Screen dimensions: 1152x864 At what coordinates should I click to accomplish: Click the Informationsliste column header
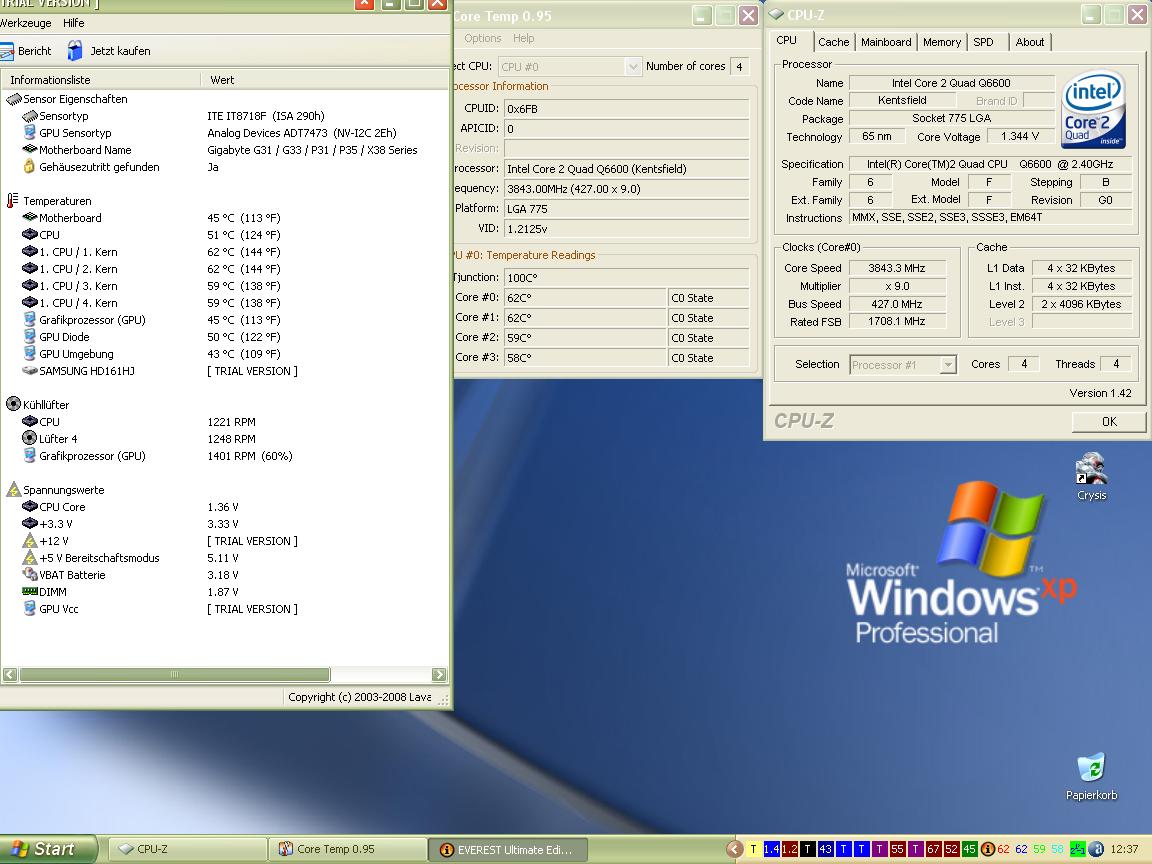pyautogui.click(x=101, y=79)
